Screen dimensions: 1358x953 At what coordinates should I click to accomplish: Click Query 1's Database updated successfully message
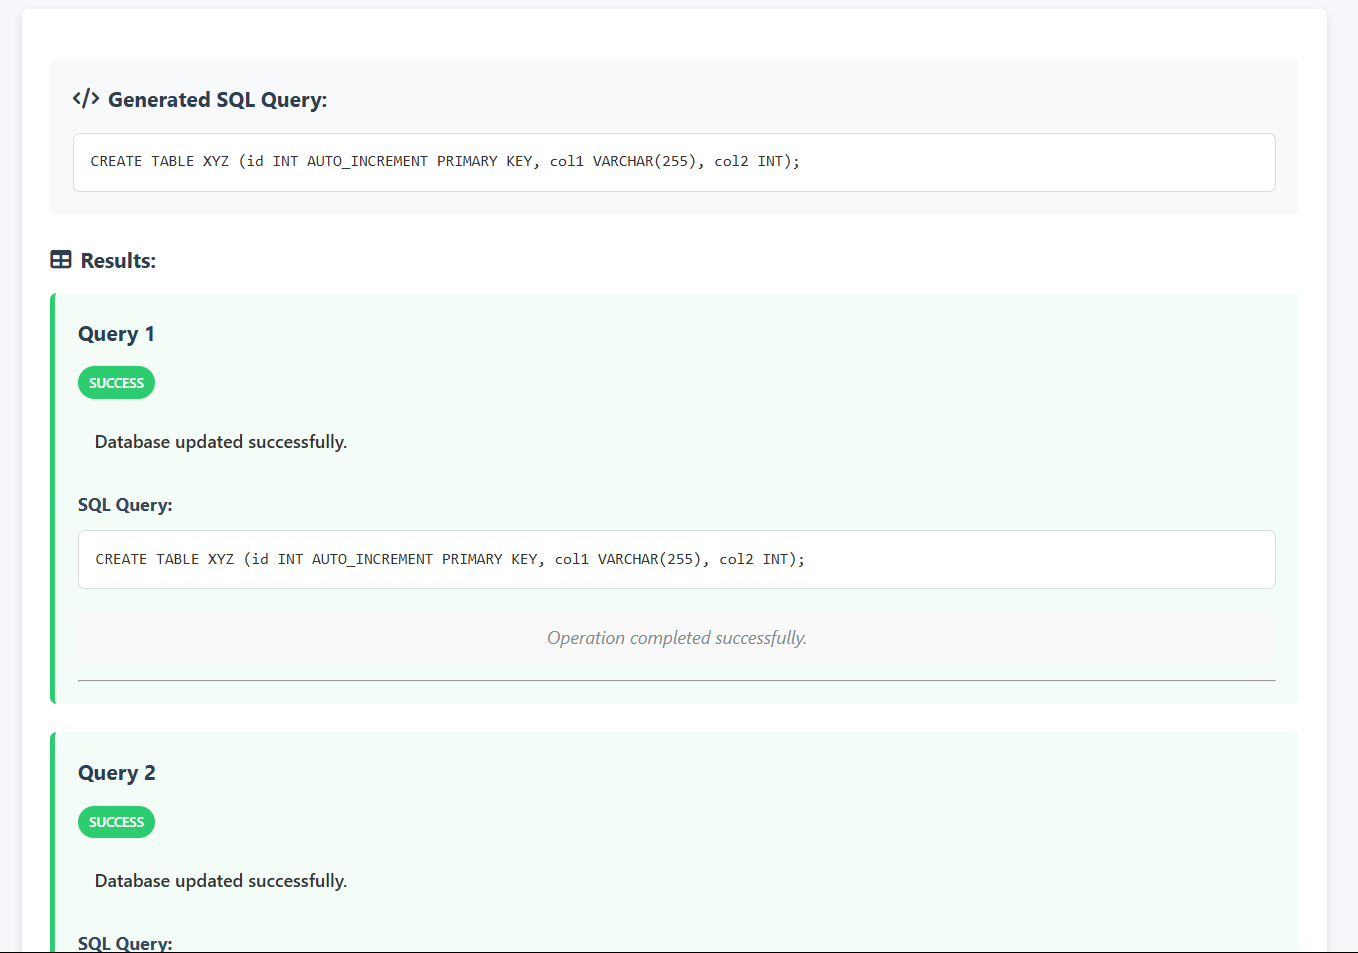click(x=221, y=442)
